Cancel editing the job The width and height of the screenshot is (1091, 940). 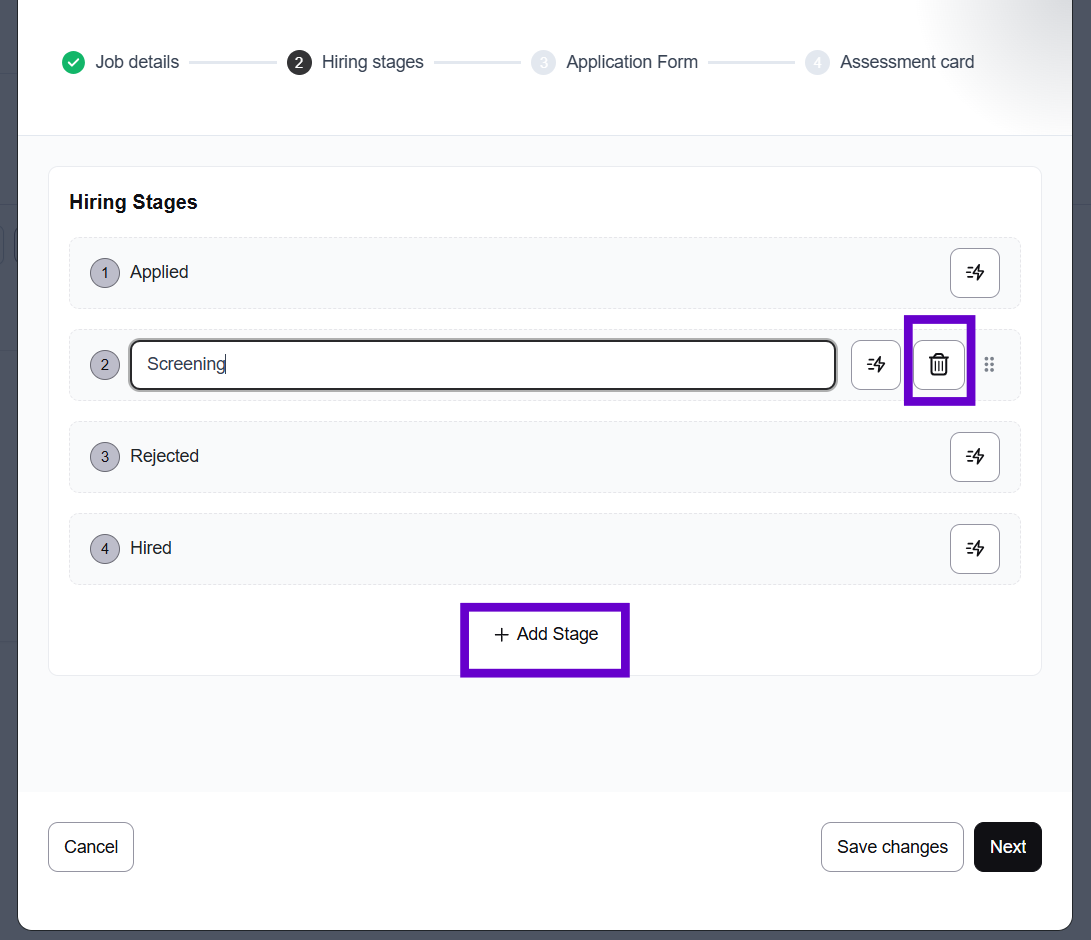(x=91, y=847)
